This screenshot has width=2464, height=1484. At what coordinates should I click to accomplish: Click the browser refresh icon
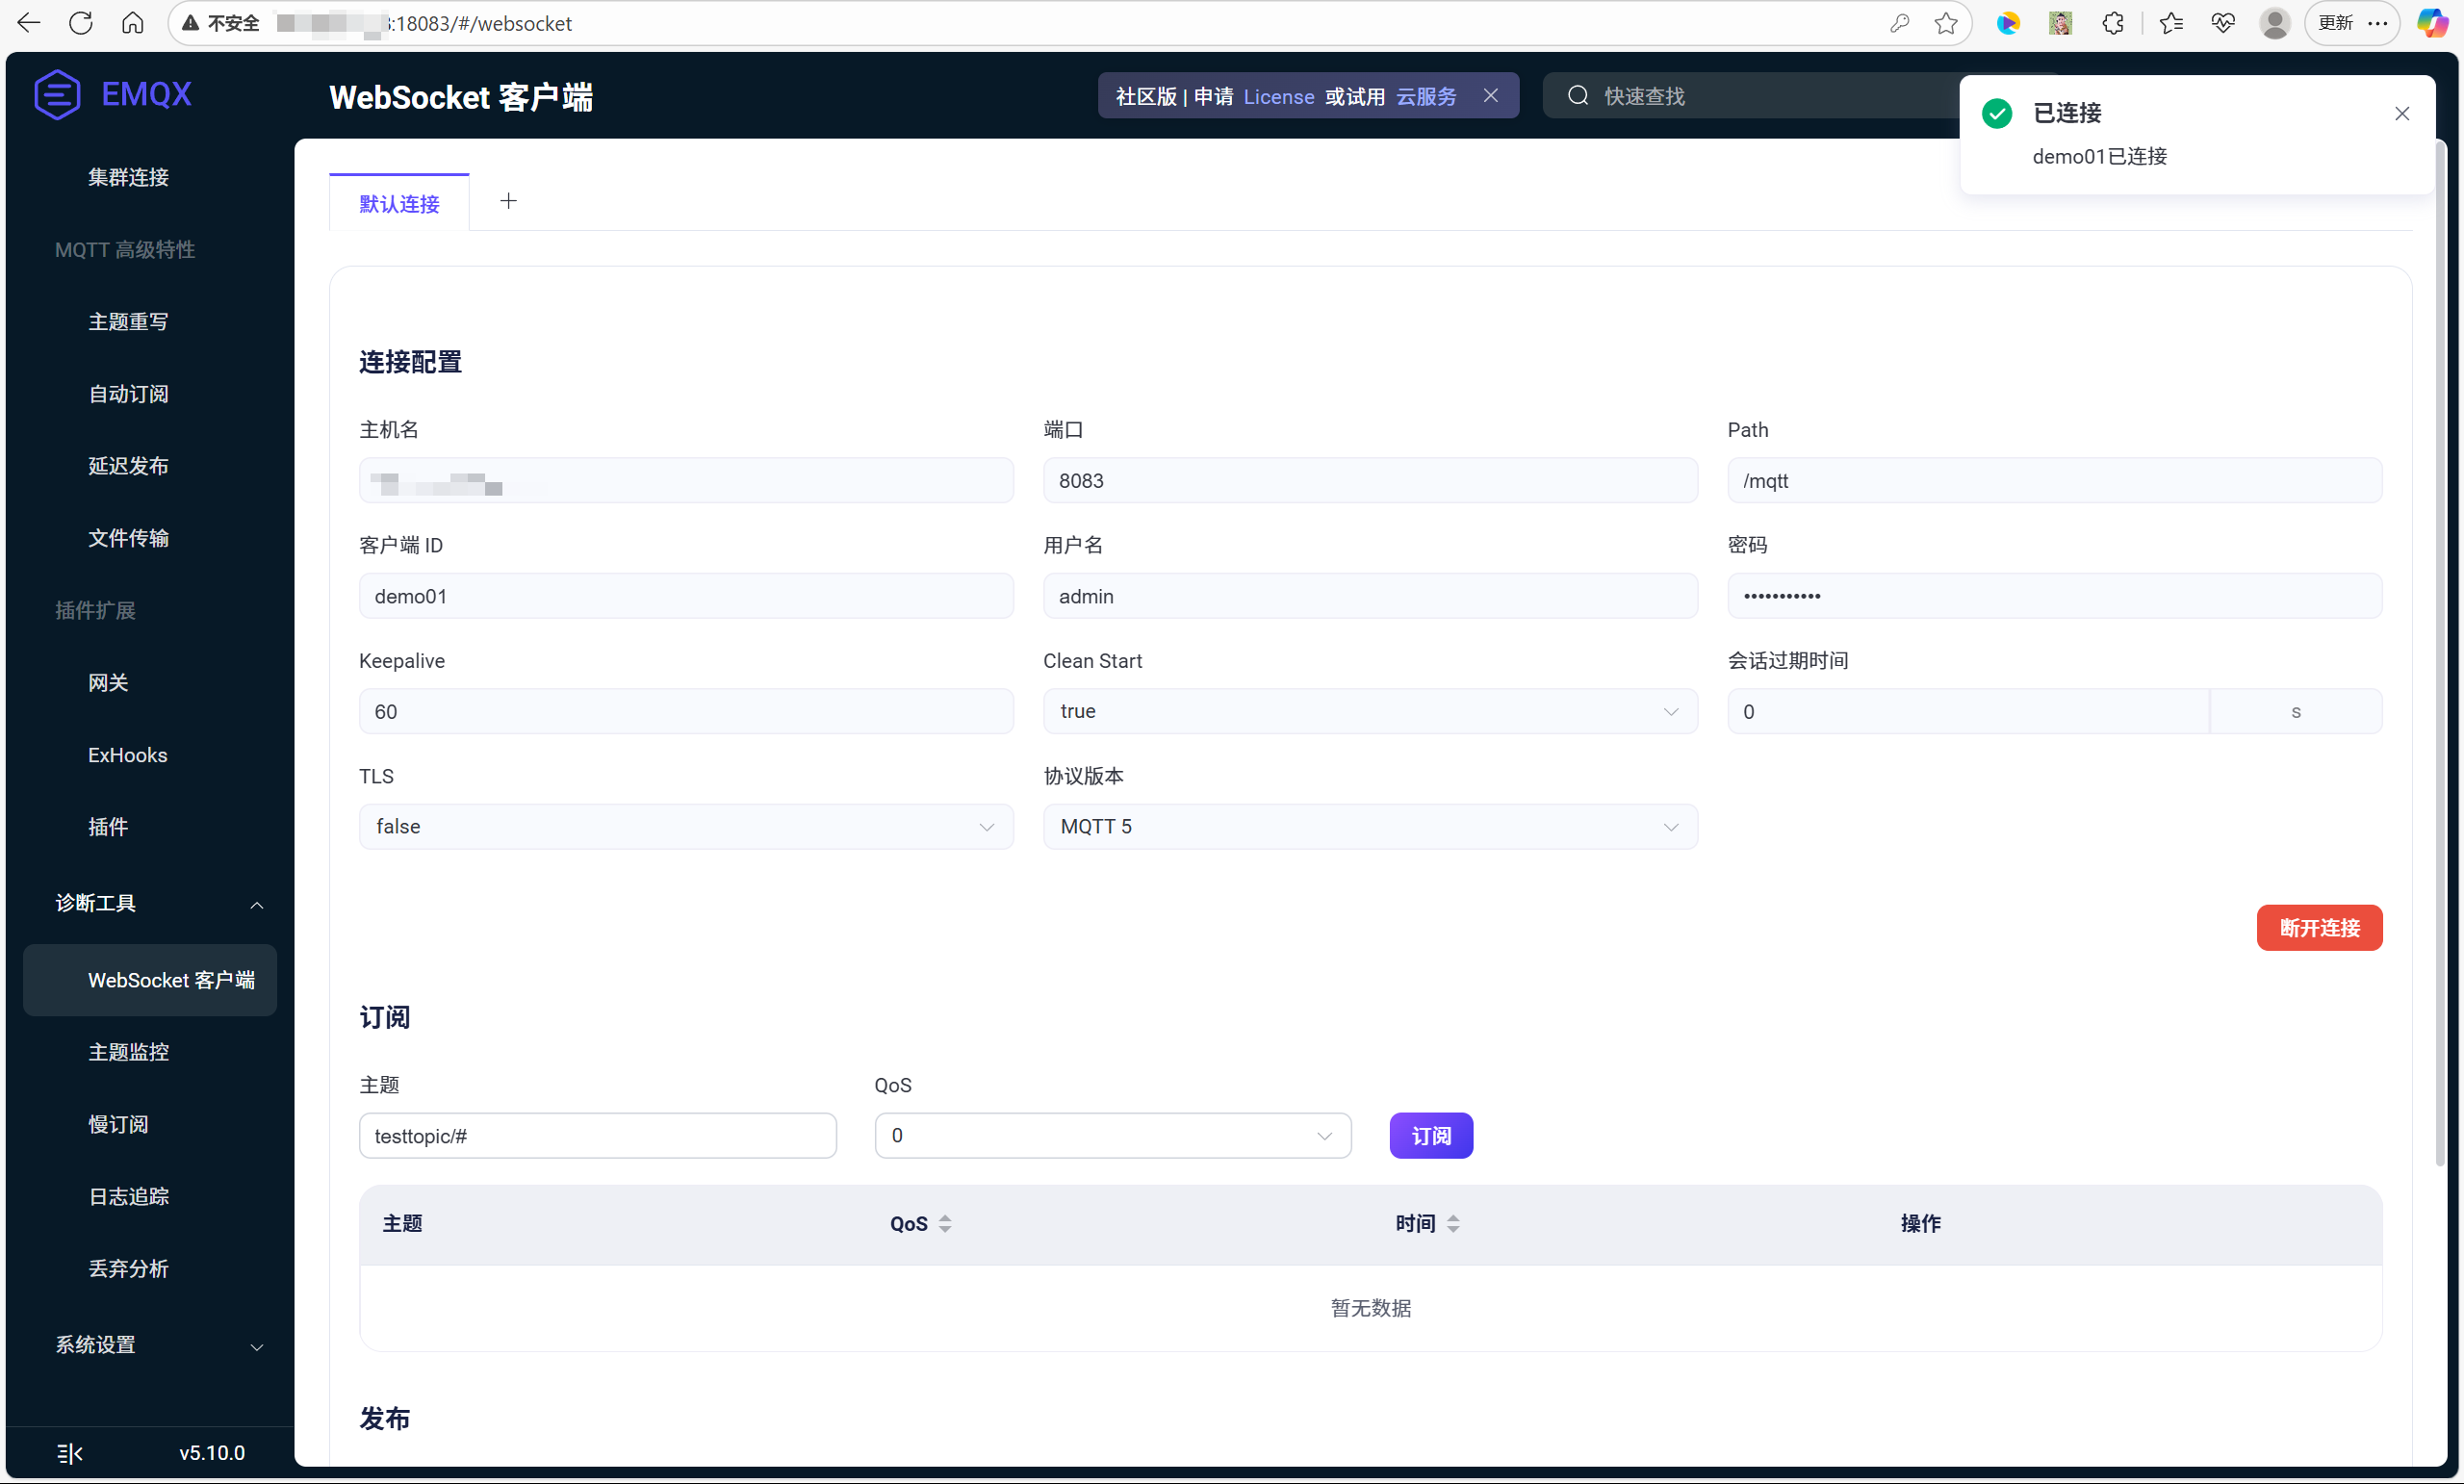(x=81, y=23)
